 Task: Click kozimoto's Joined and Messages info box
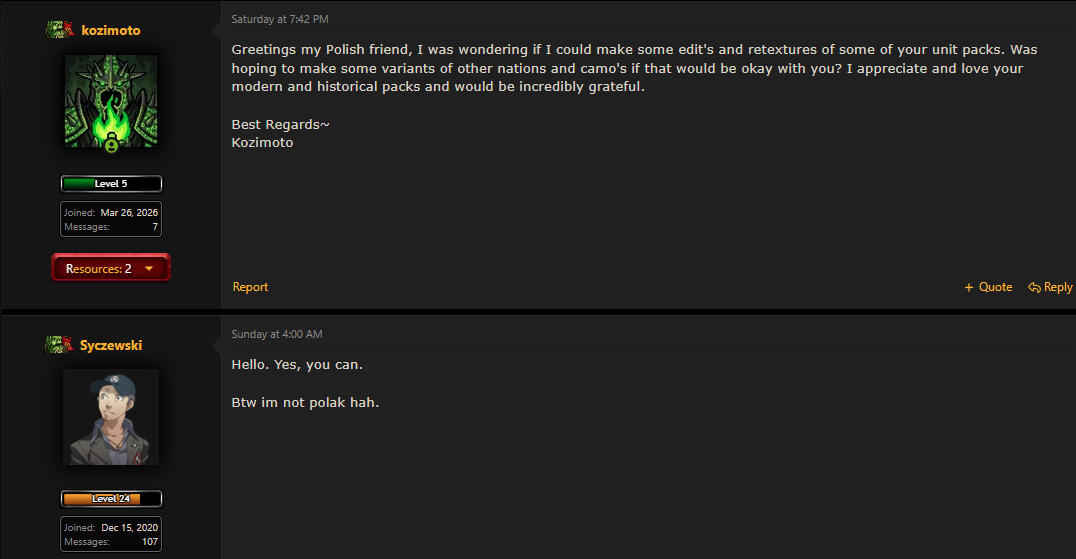110,219
